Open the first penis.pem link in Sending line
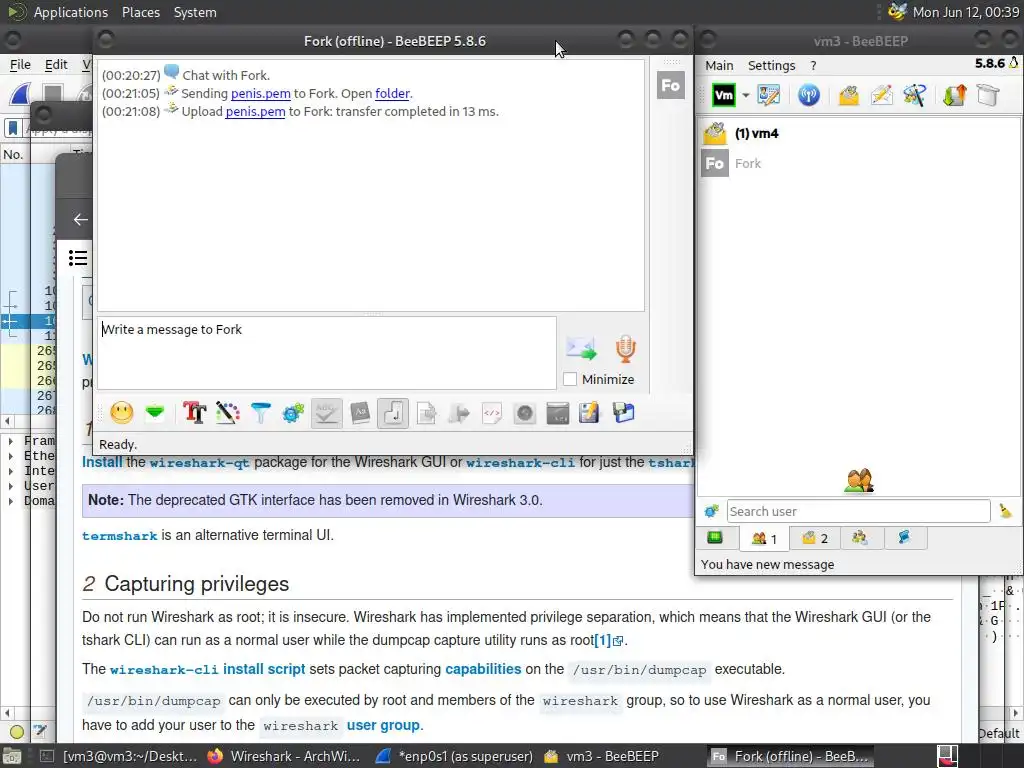 261,93
